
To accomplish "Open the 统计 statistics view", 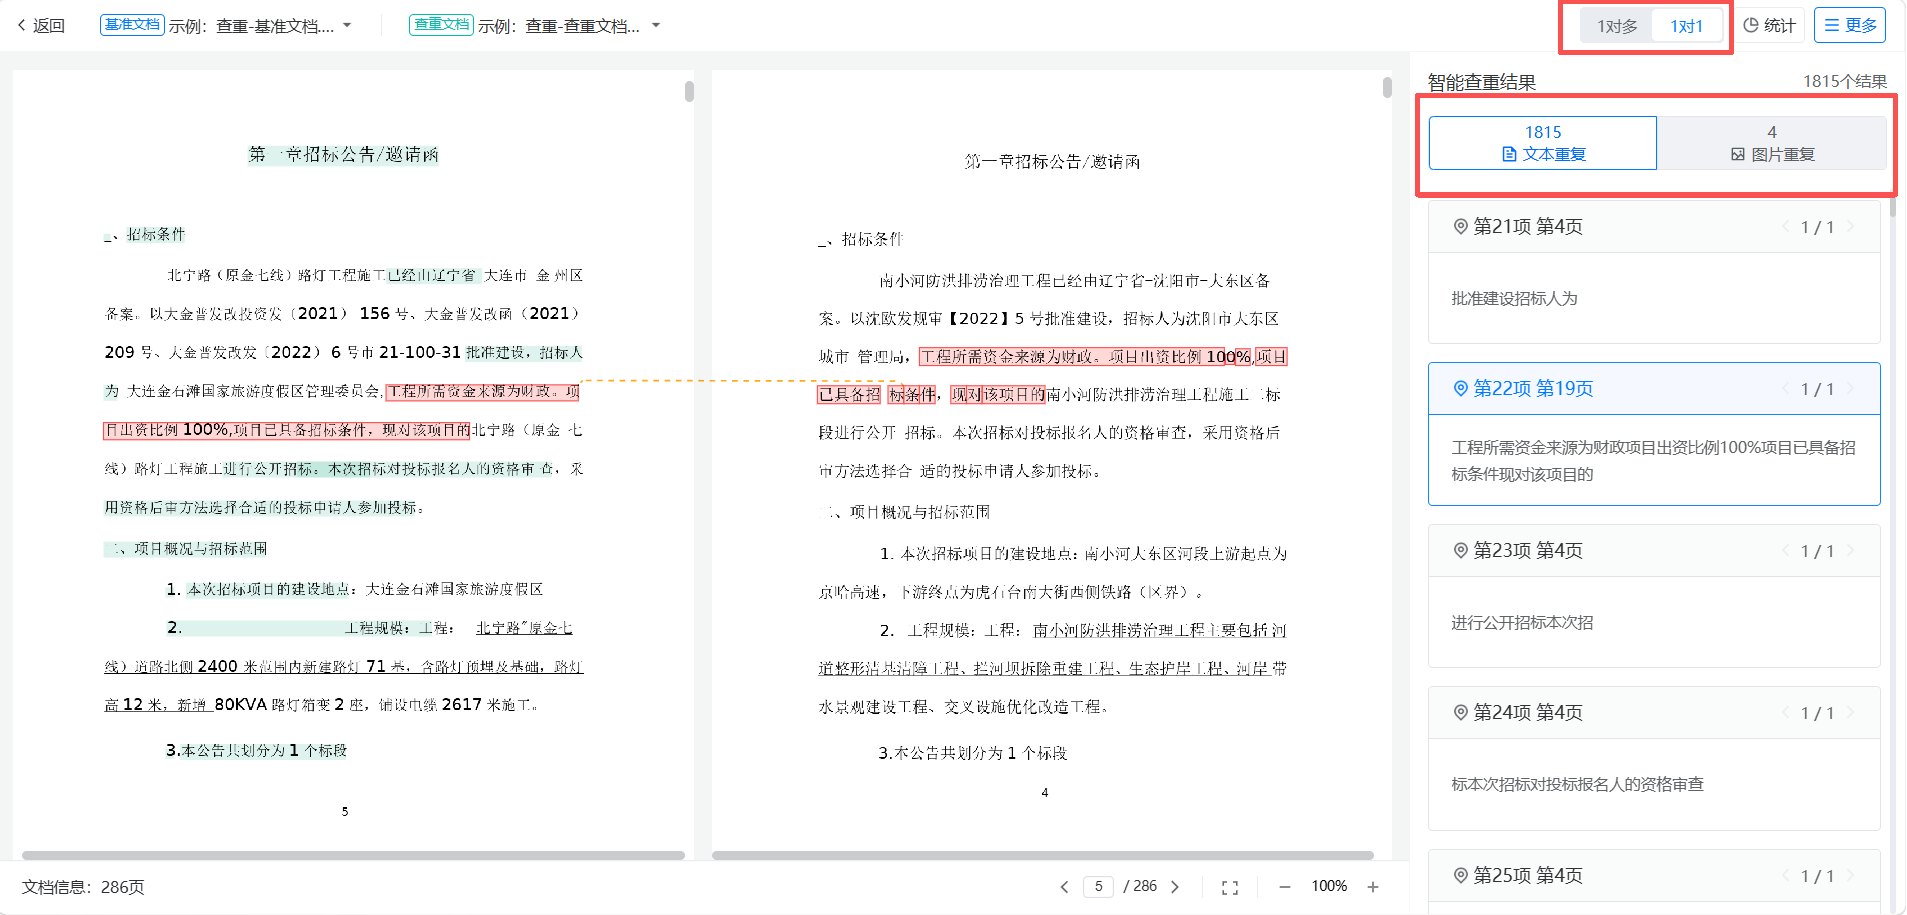I will click(1769, 25).
